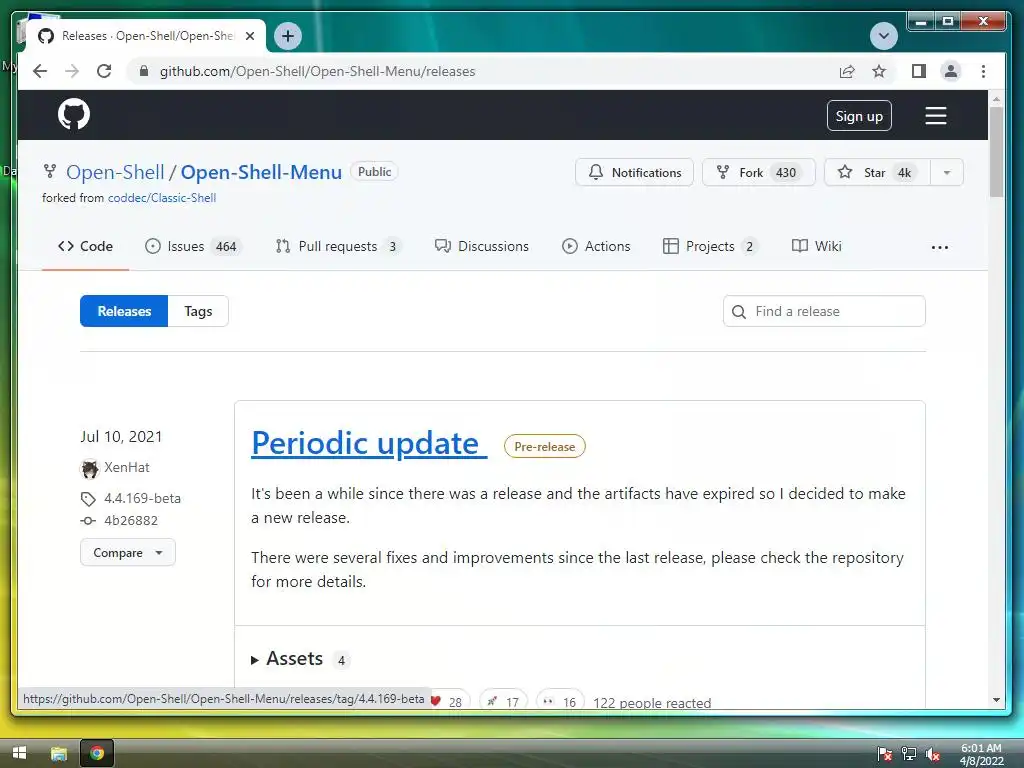Click the muted volume tray icon
Viewport: 1024px width, 768px height.
[933, 754]
